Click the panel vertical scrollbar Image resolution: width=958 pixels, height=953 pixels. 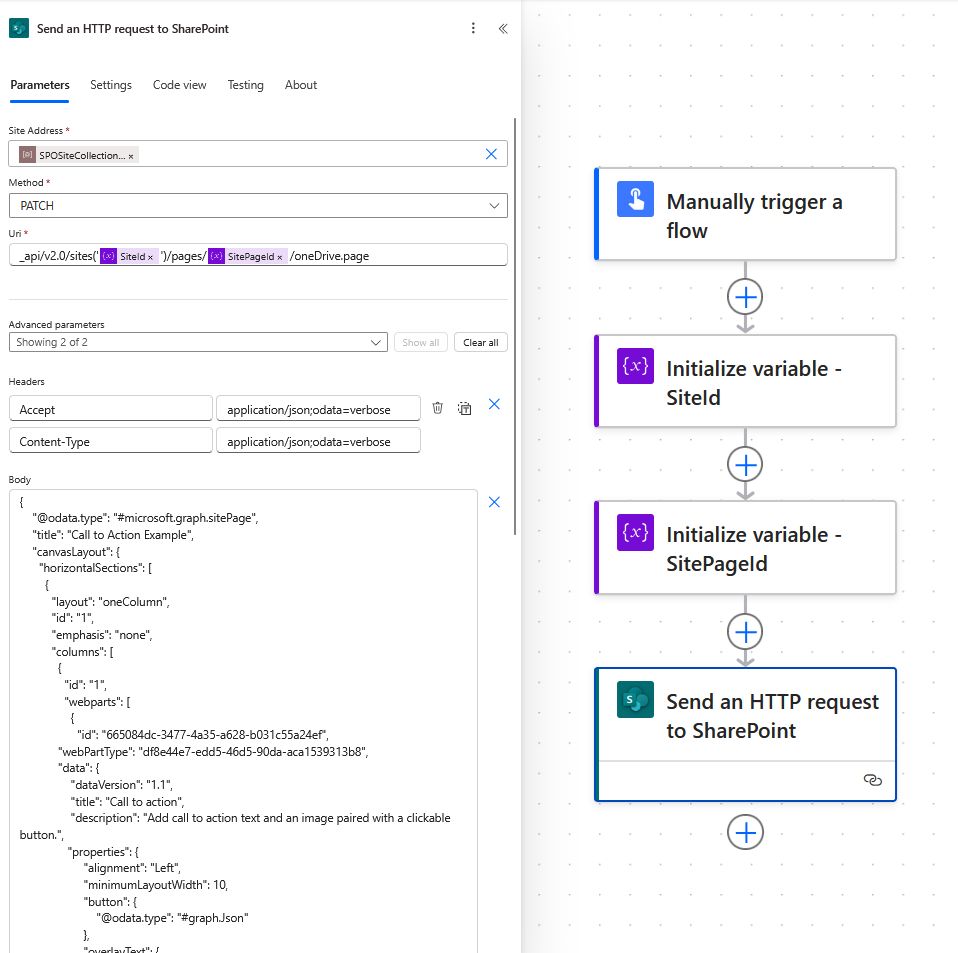(514, 327)
